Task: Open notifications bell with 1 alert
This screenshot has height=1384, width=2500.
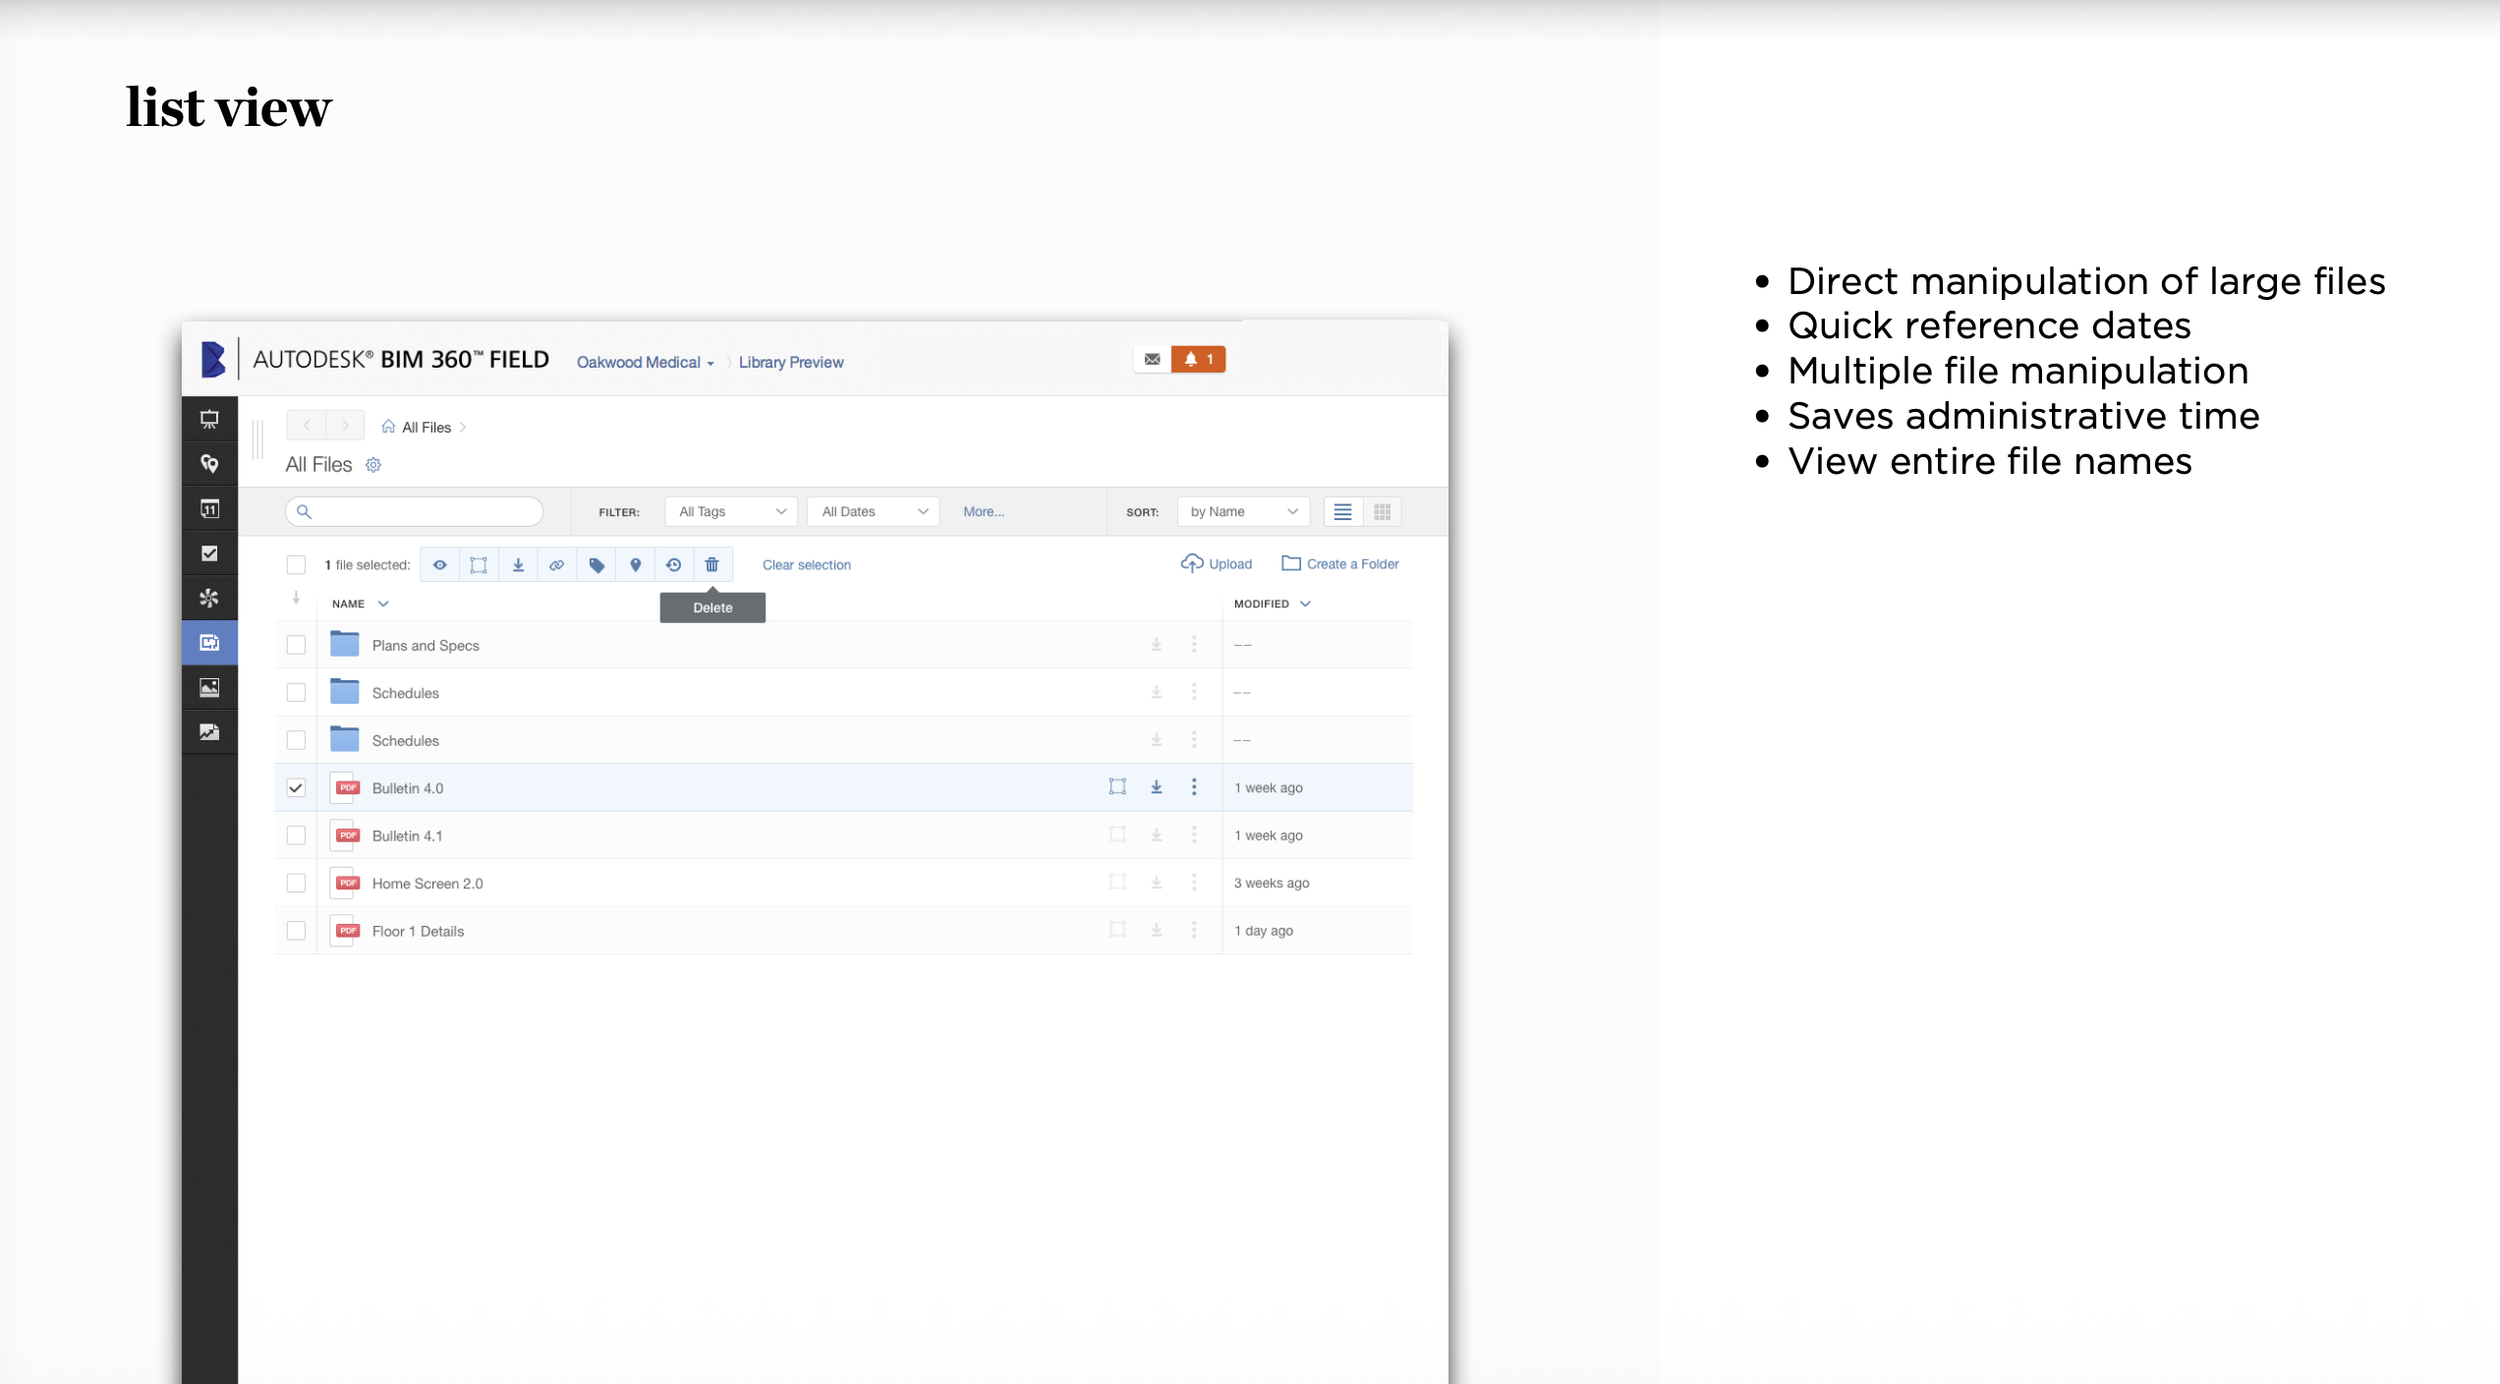Action: [1198, 359]
